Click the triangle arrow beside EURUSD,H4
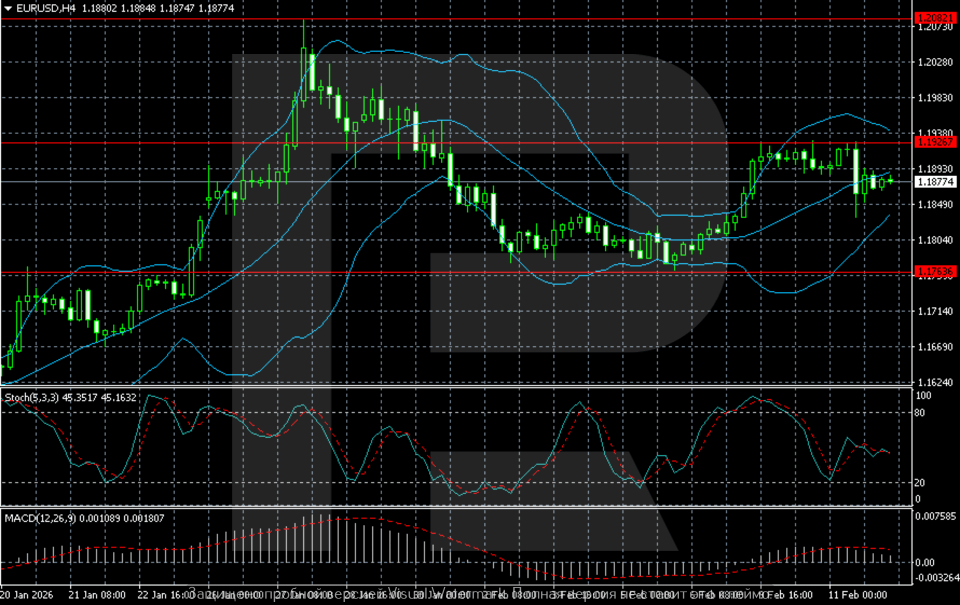This screenshot has width=960, height=605. tap(8, 8)
